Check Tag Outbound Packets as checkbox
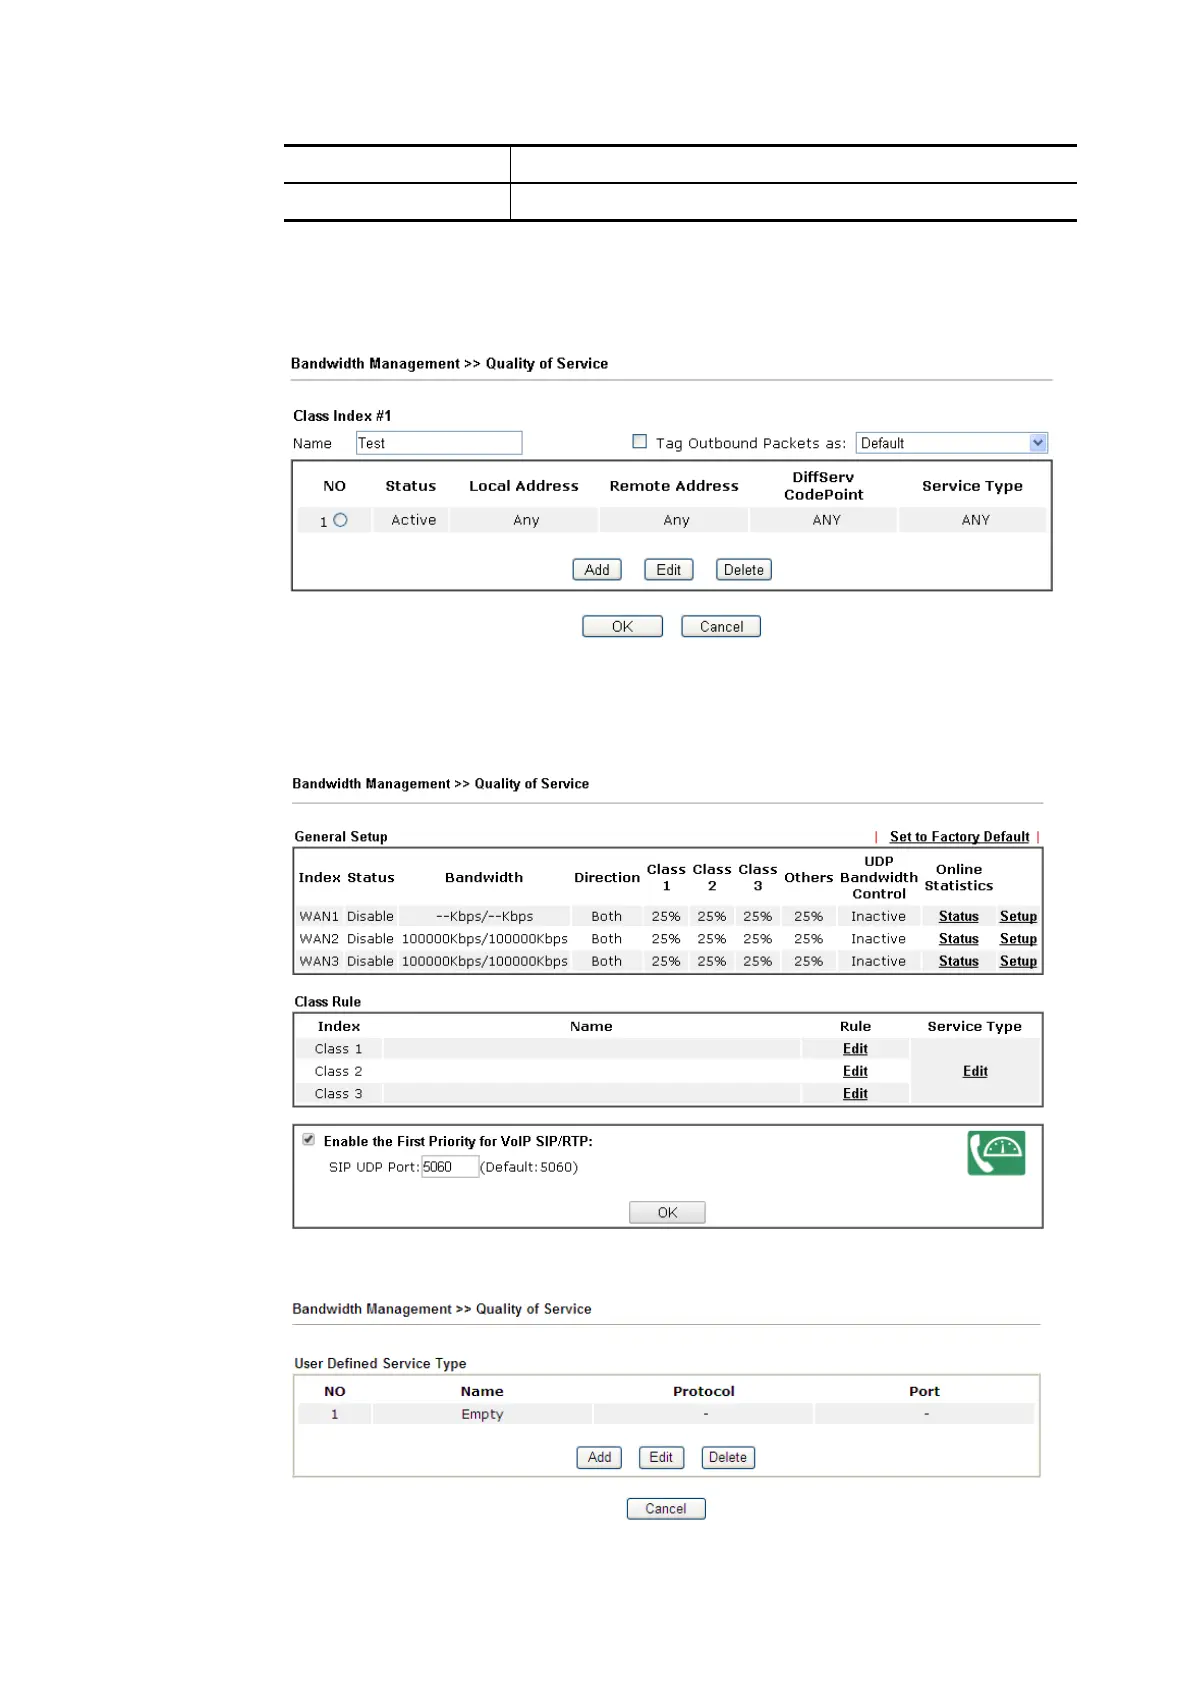This screenshot has width=1191, height=1684. pos(640,441)
